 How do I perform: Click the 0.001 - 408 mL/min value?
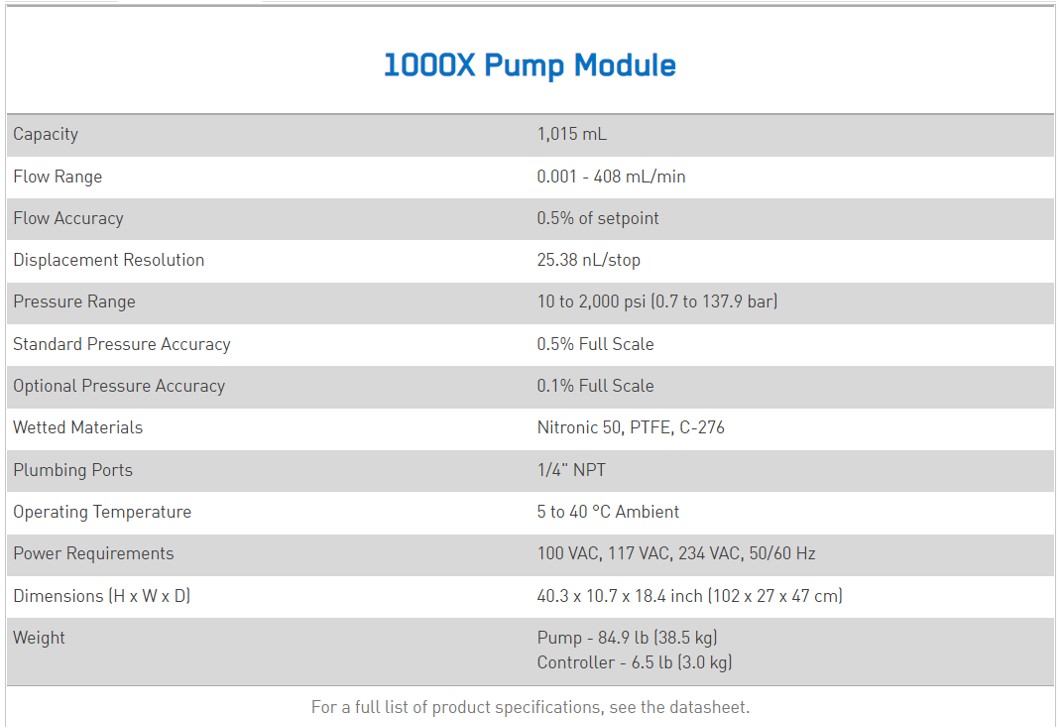click(611, 177)
